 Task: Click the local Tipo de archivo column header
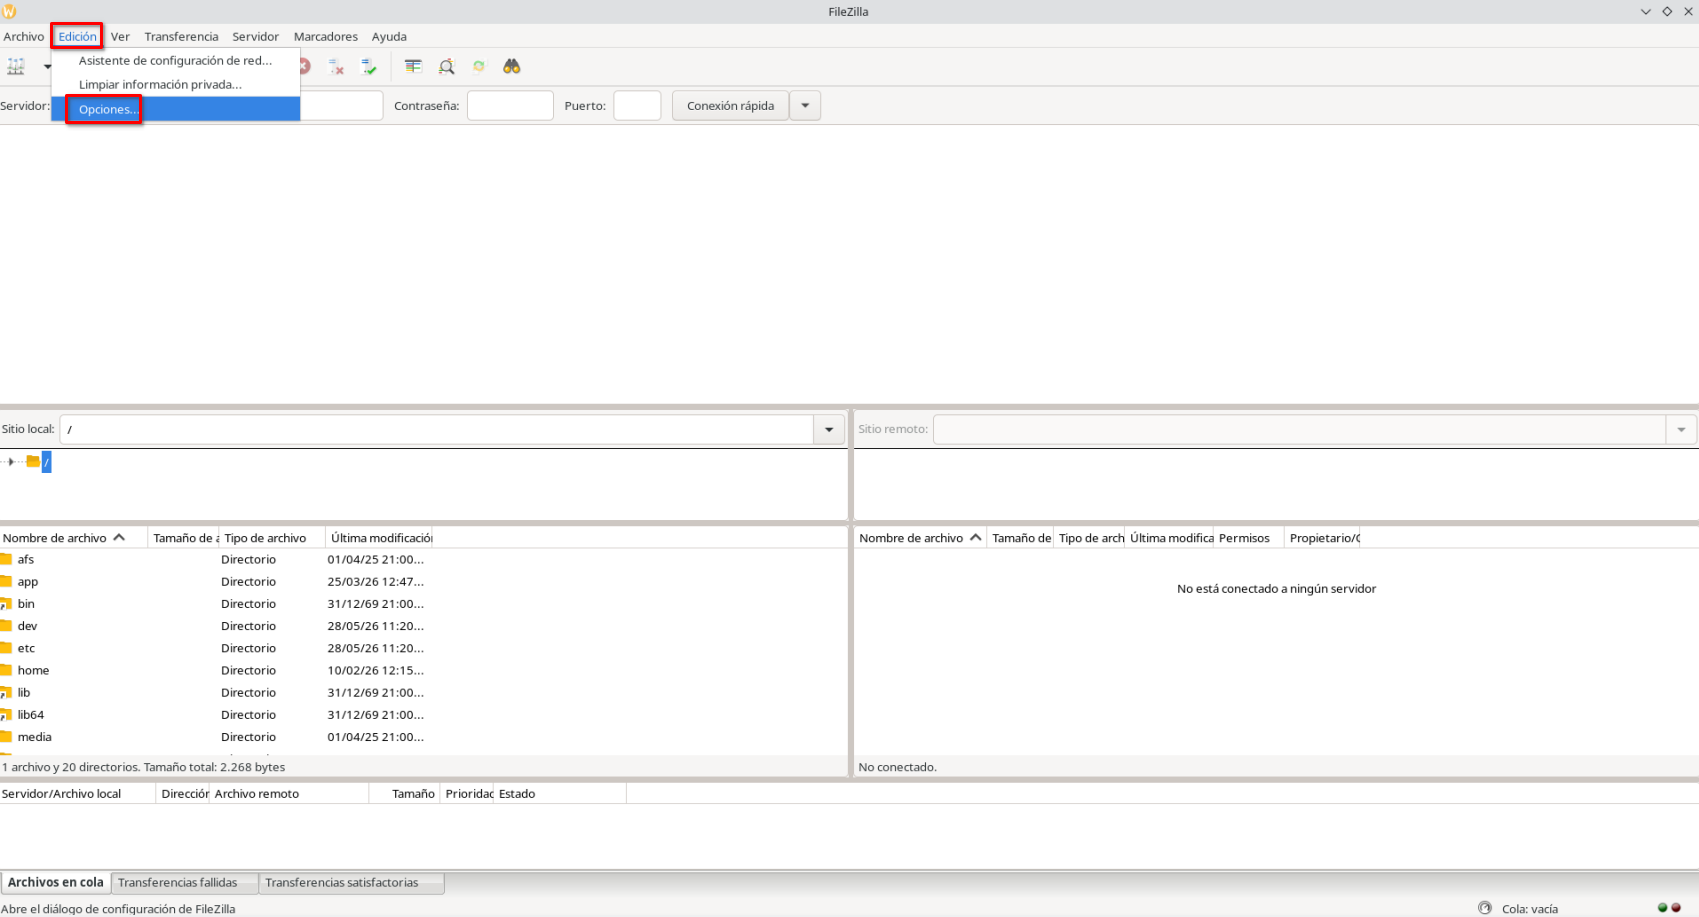point(272,538)
